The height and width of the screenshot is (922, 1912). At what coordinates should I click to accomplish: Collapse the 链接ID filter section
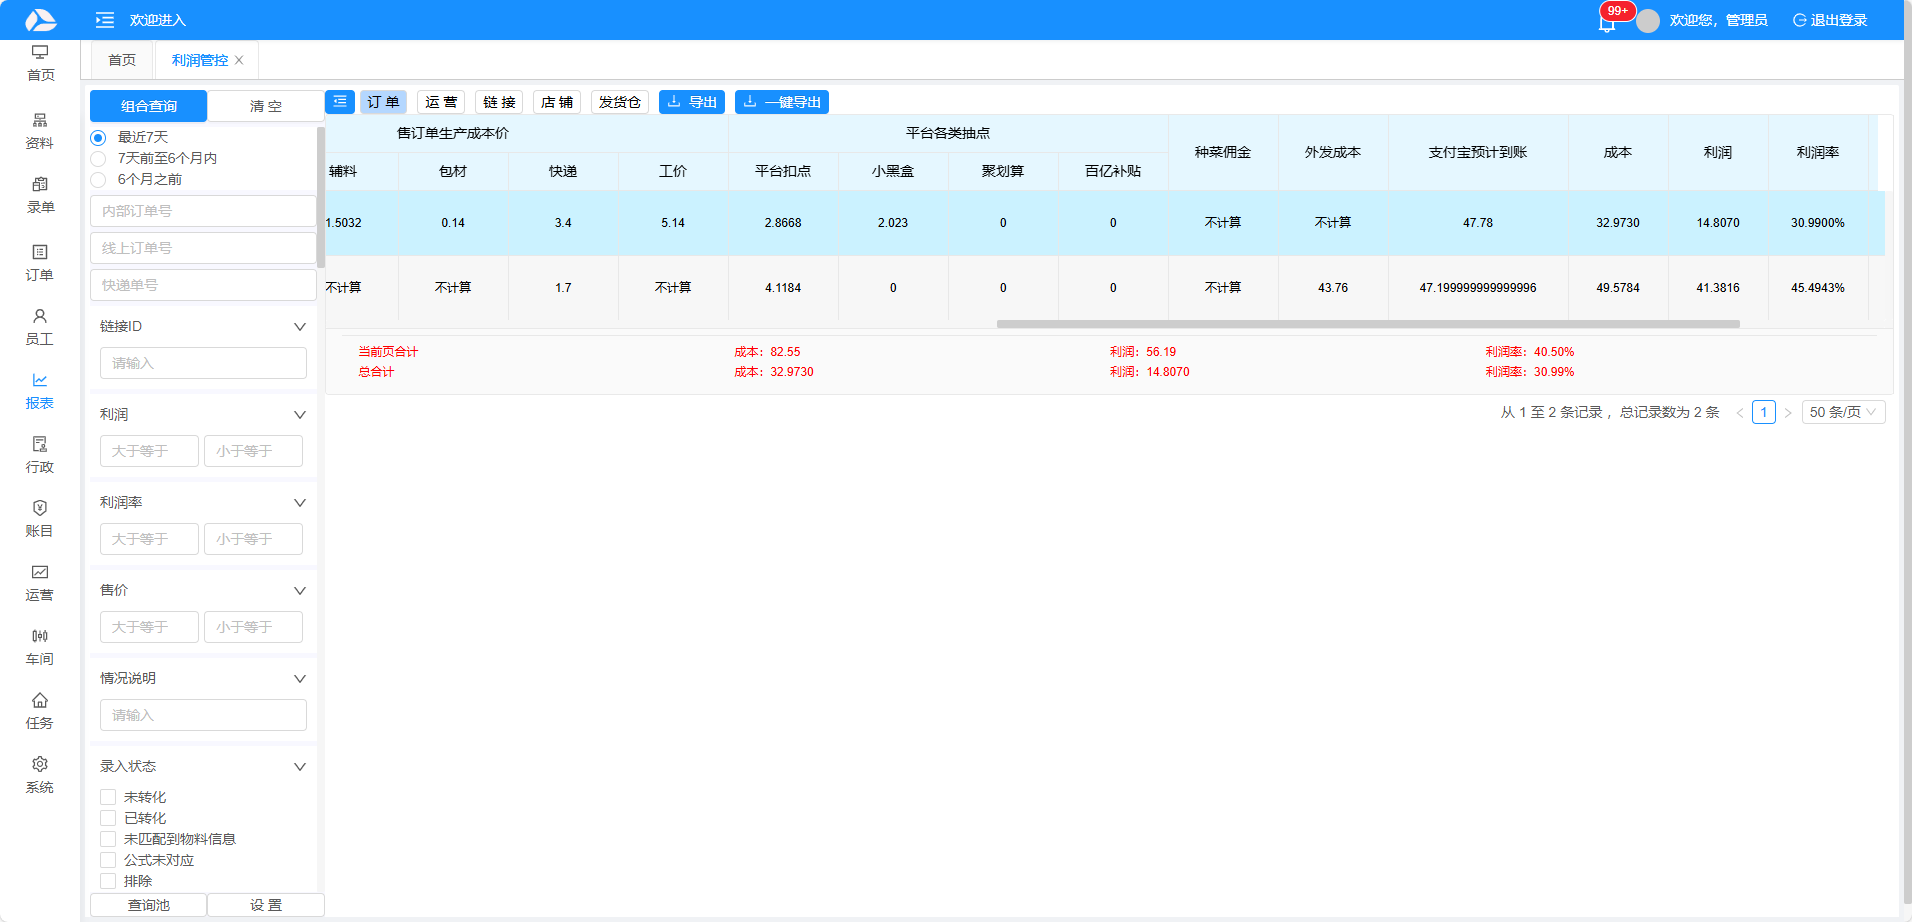[299, 327]
